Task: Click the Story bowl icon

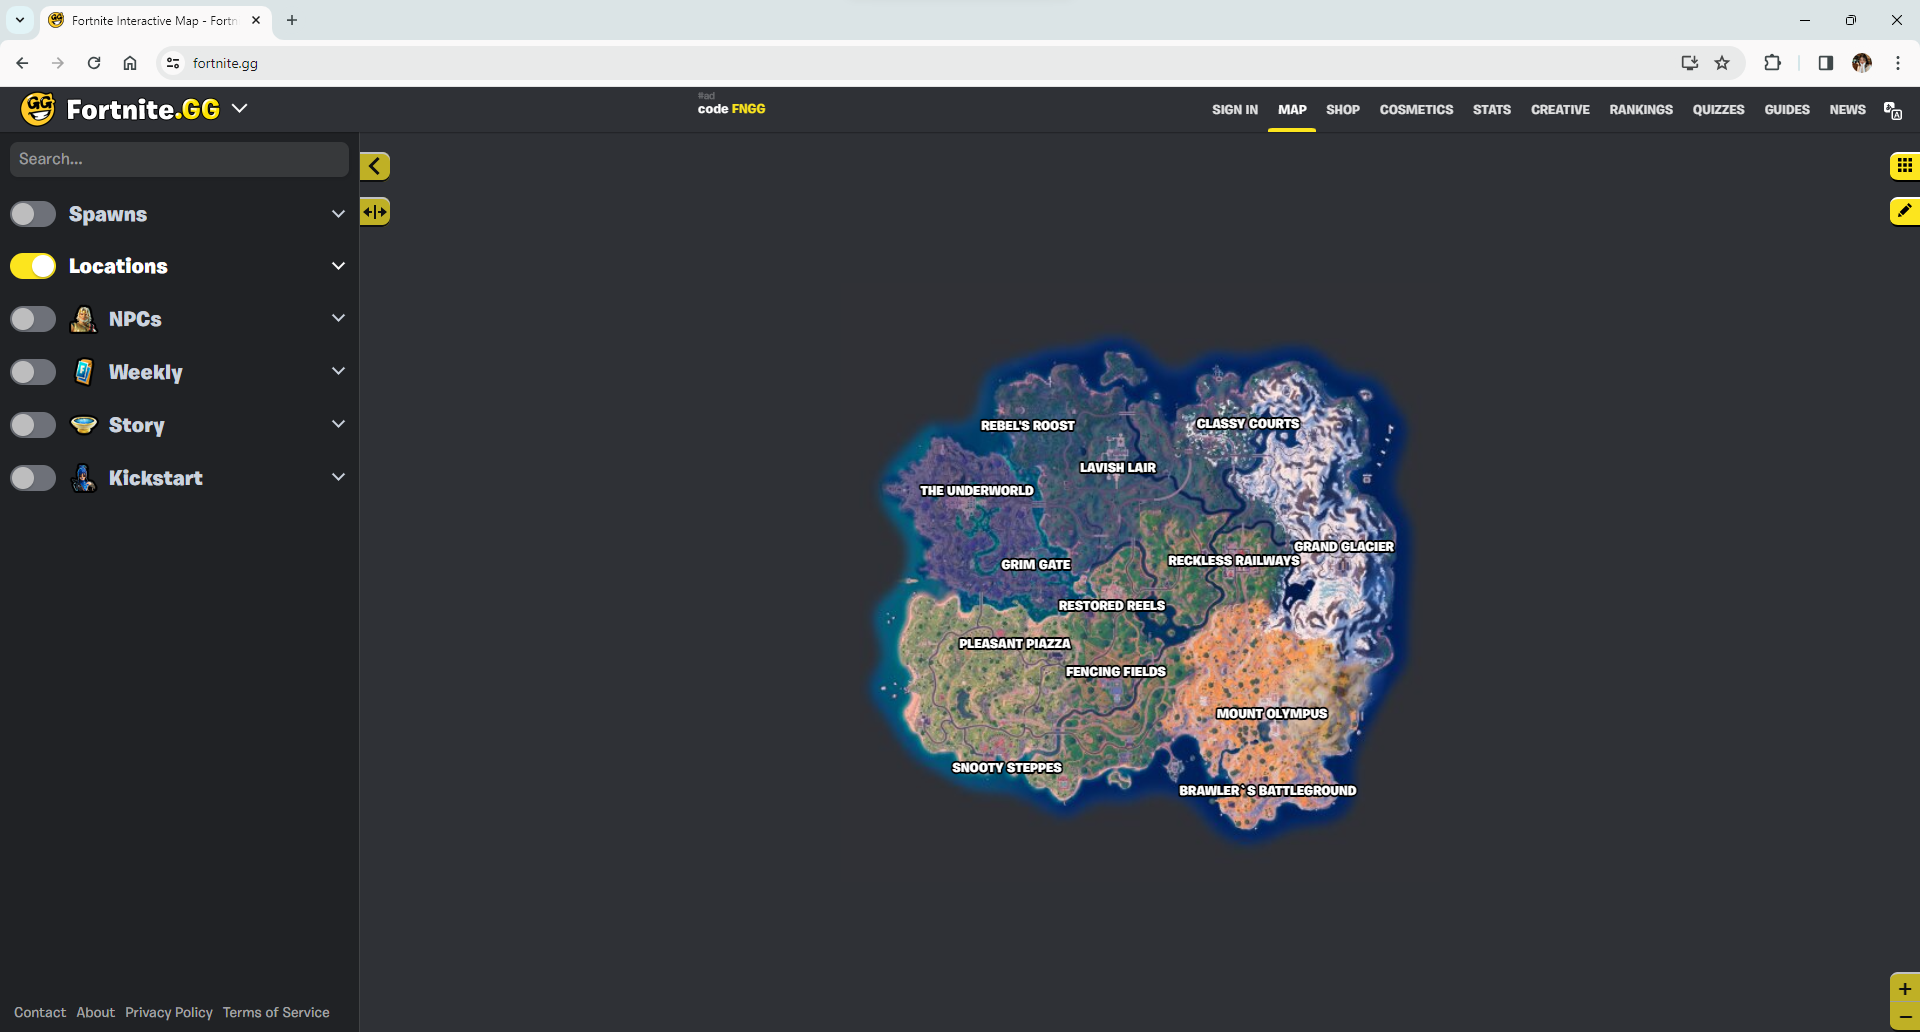Action: 84,425
